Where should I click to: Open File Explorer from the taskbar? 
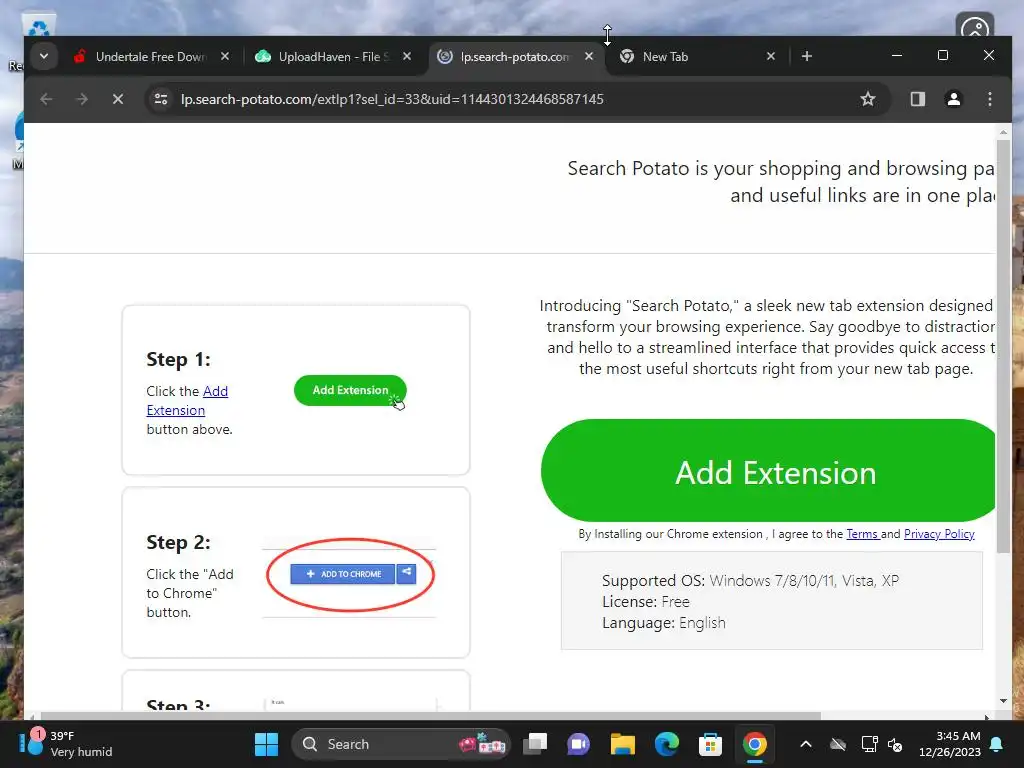[622, 744]
